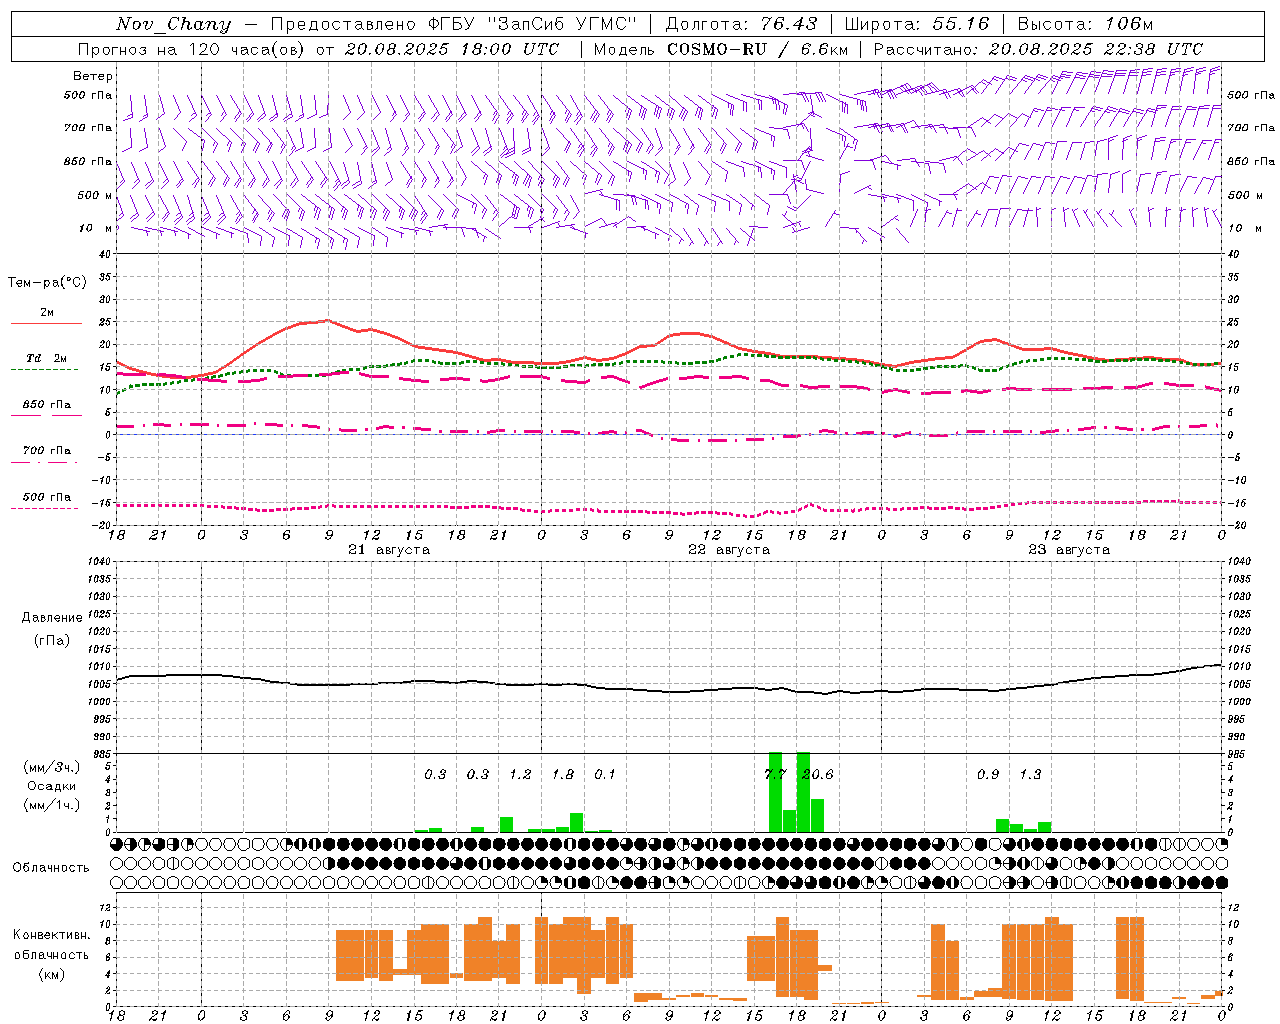
Task: Click the 'Ветер' wind panel label
Action: [x=93, y=76]
